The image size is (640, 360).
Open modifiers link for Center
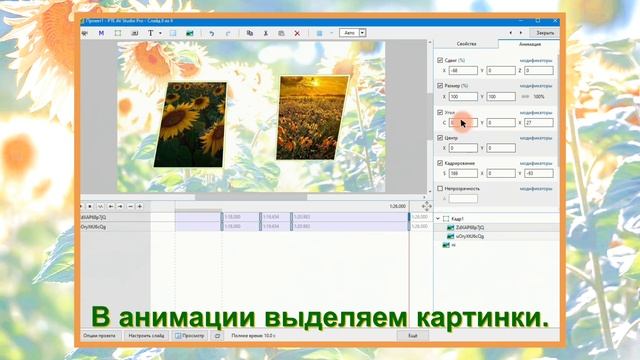536,138
